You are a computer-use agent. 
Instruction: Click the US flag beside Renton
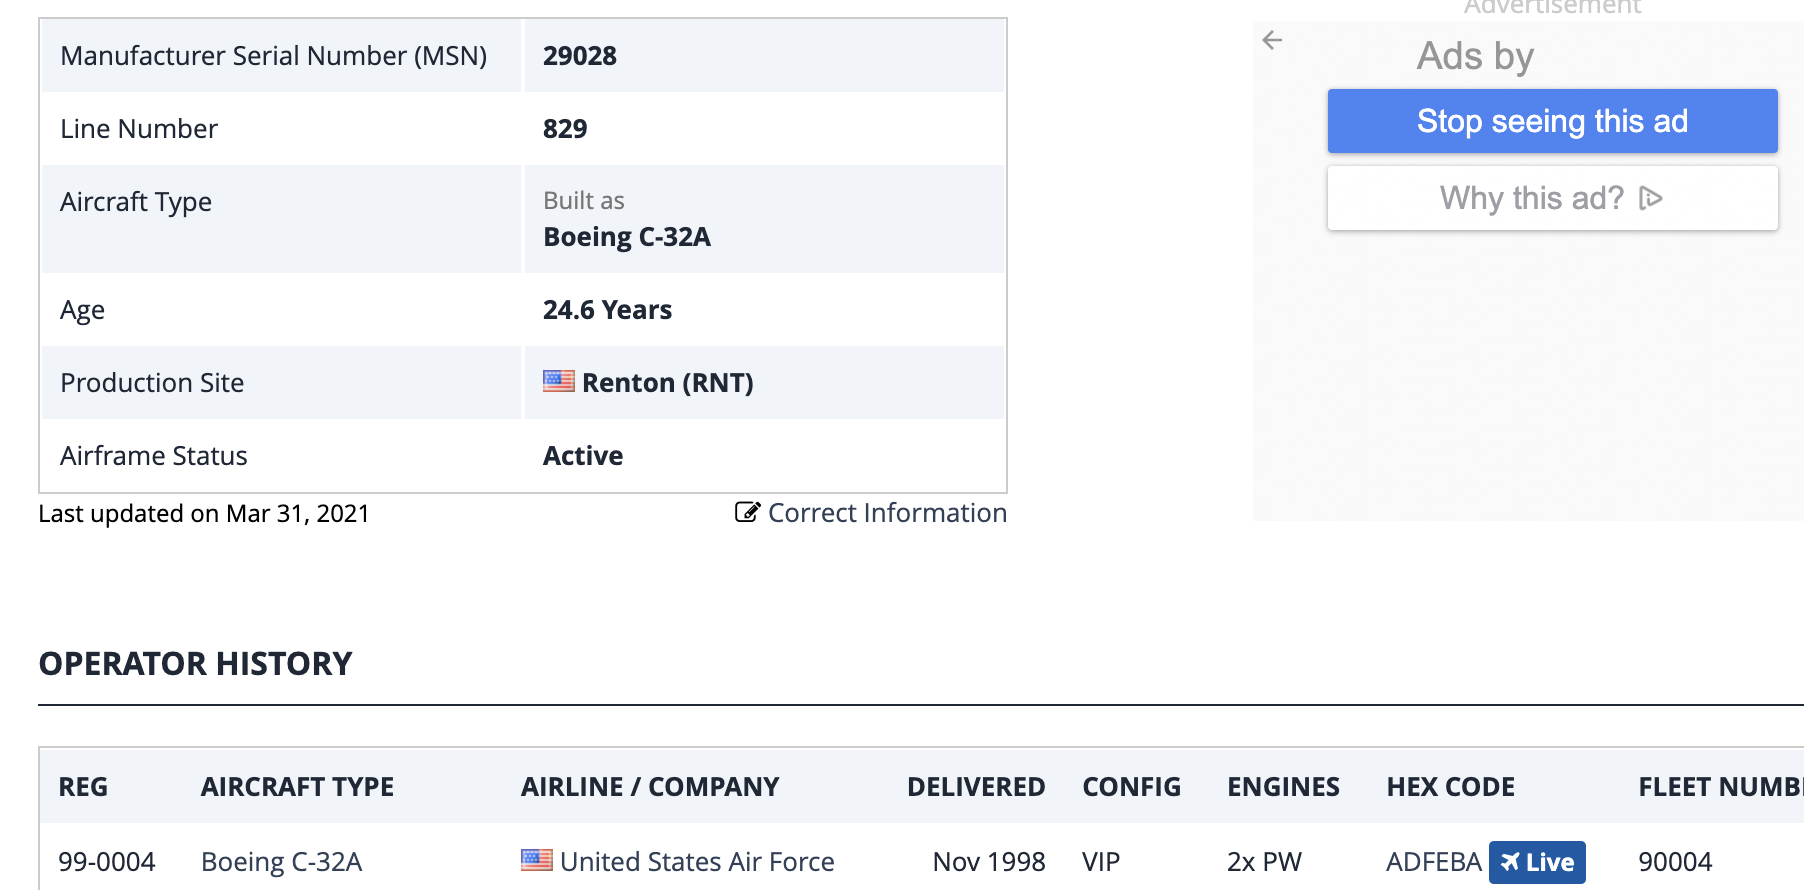pos(558,381)
